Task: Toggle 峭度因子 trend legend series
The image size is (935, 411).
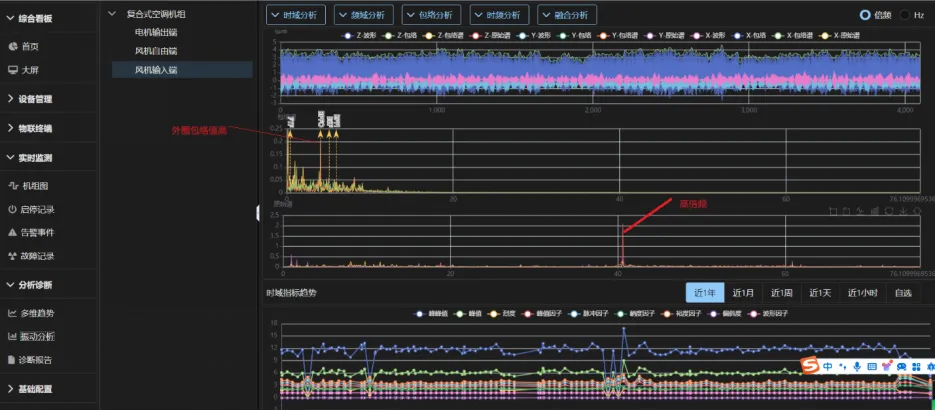Action: click(x=632, y=313)
